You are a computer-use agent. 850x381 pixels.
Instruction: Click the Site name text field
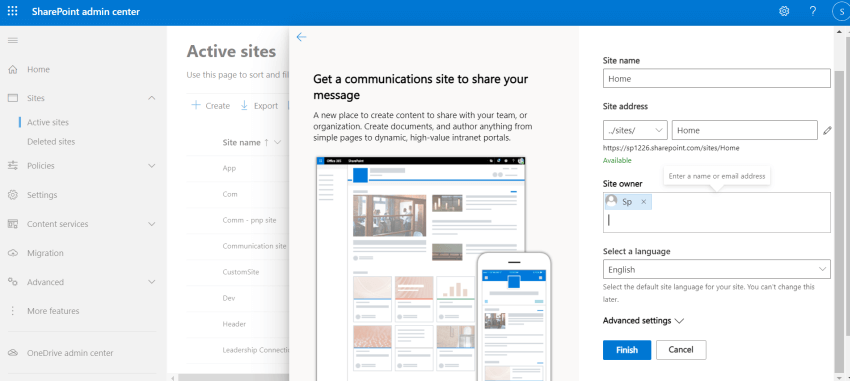(717, 78)
